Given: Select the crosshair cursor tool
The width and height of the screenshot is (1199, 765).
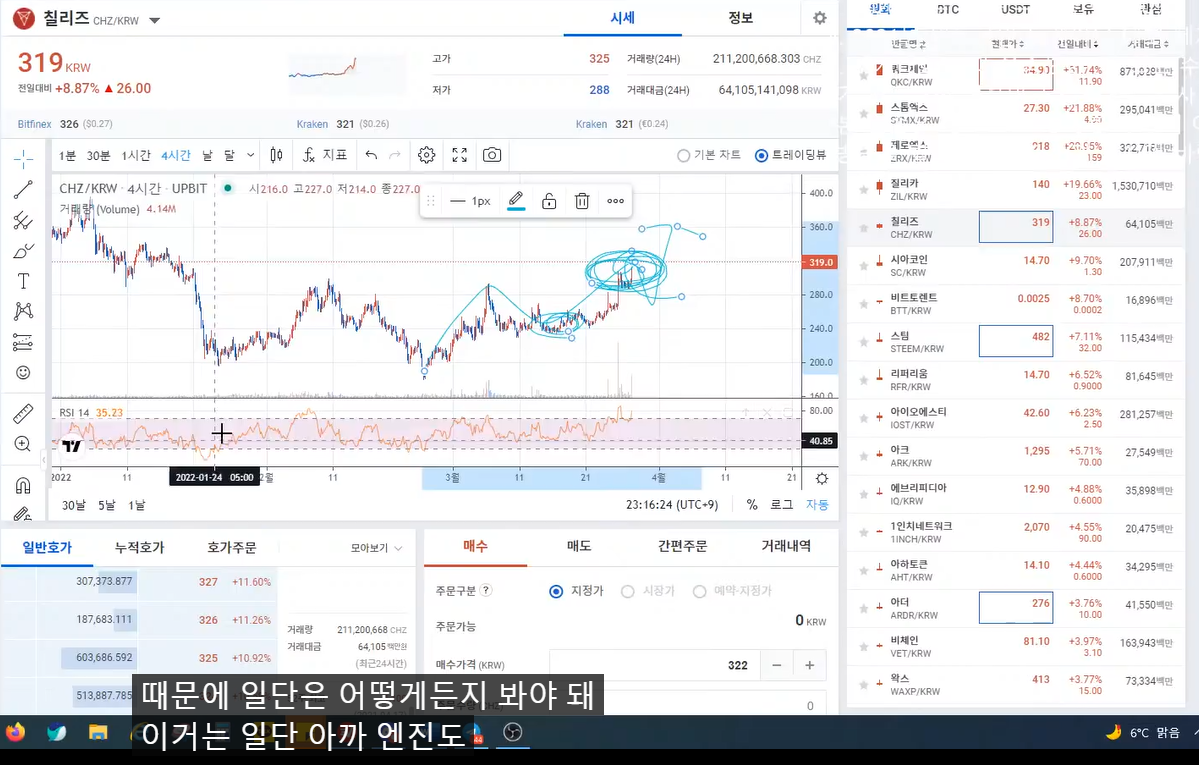Looking at the screenshot, I should tap(23, 159).
